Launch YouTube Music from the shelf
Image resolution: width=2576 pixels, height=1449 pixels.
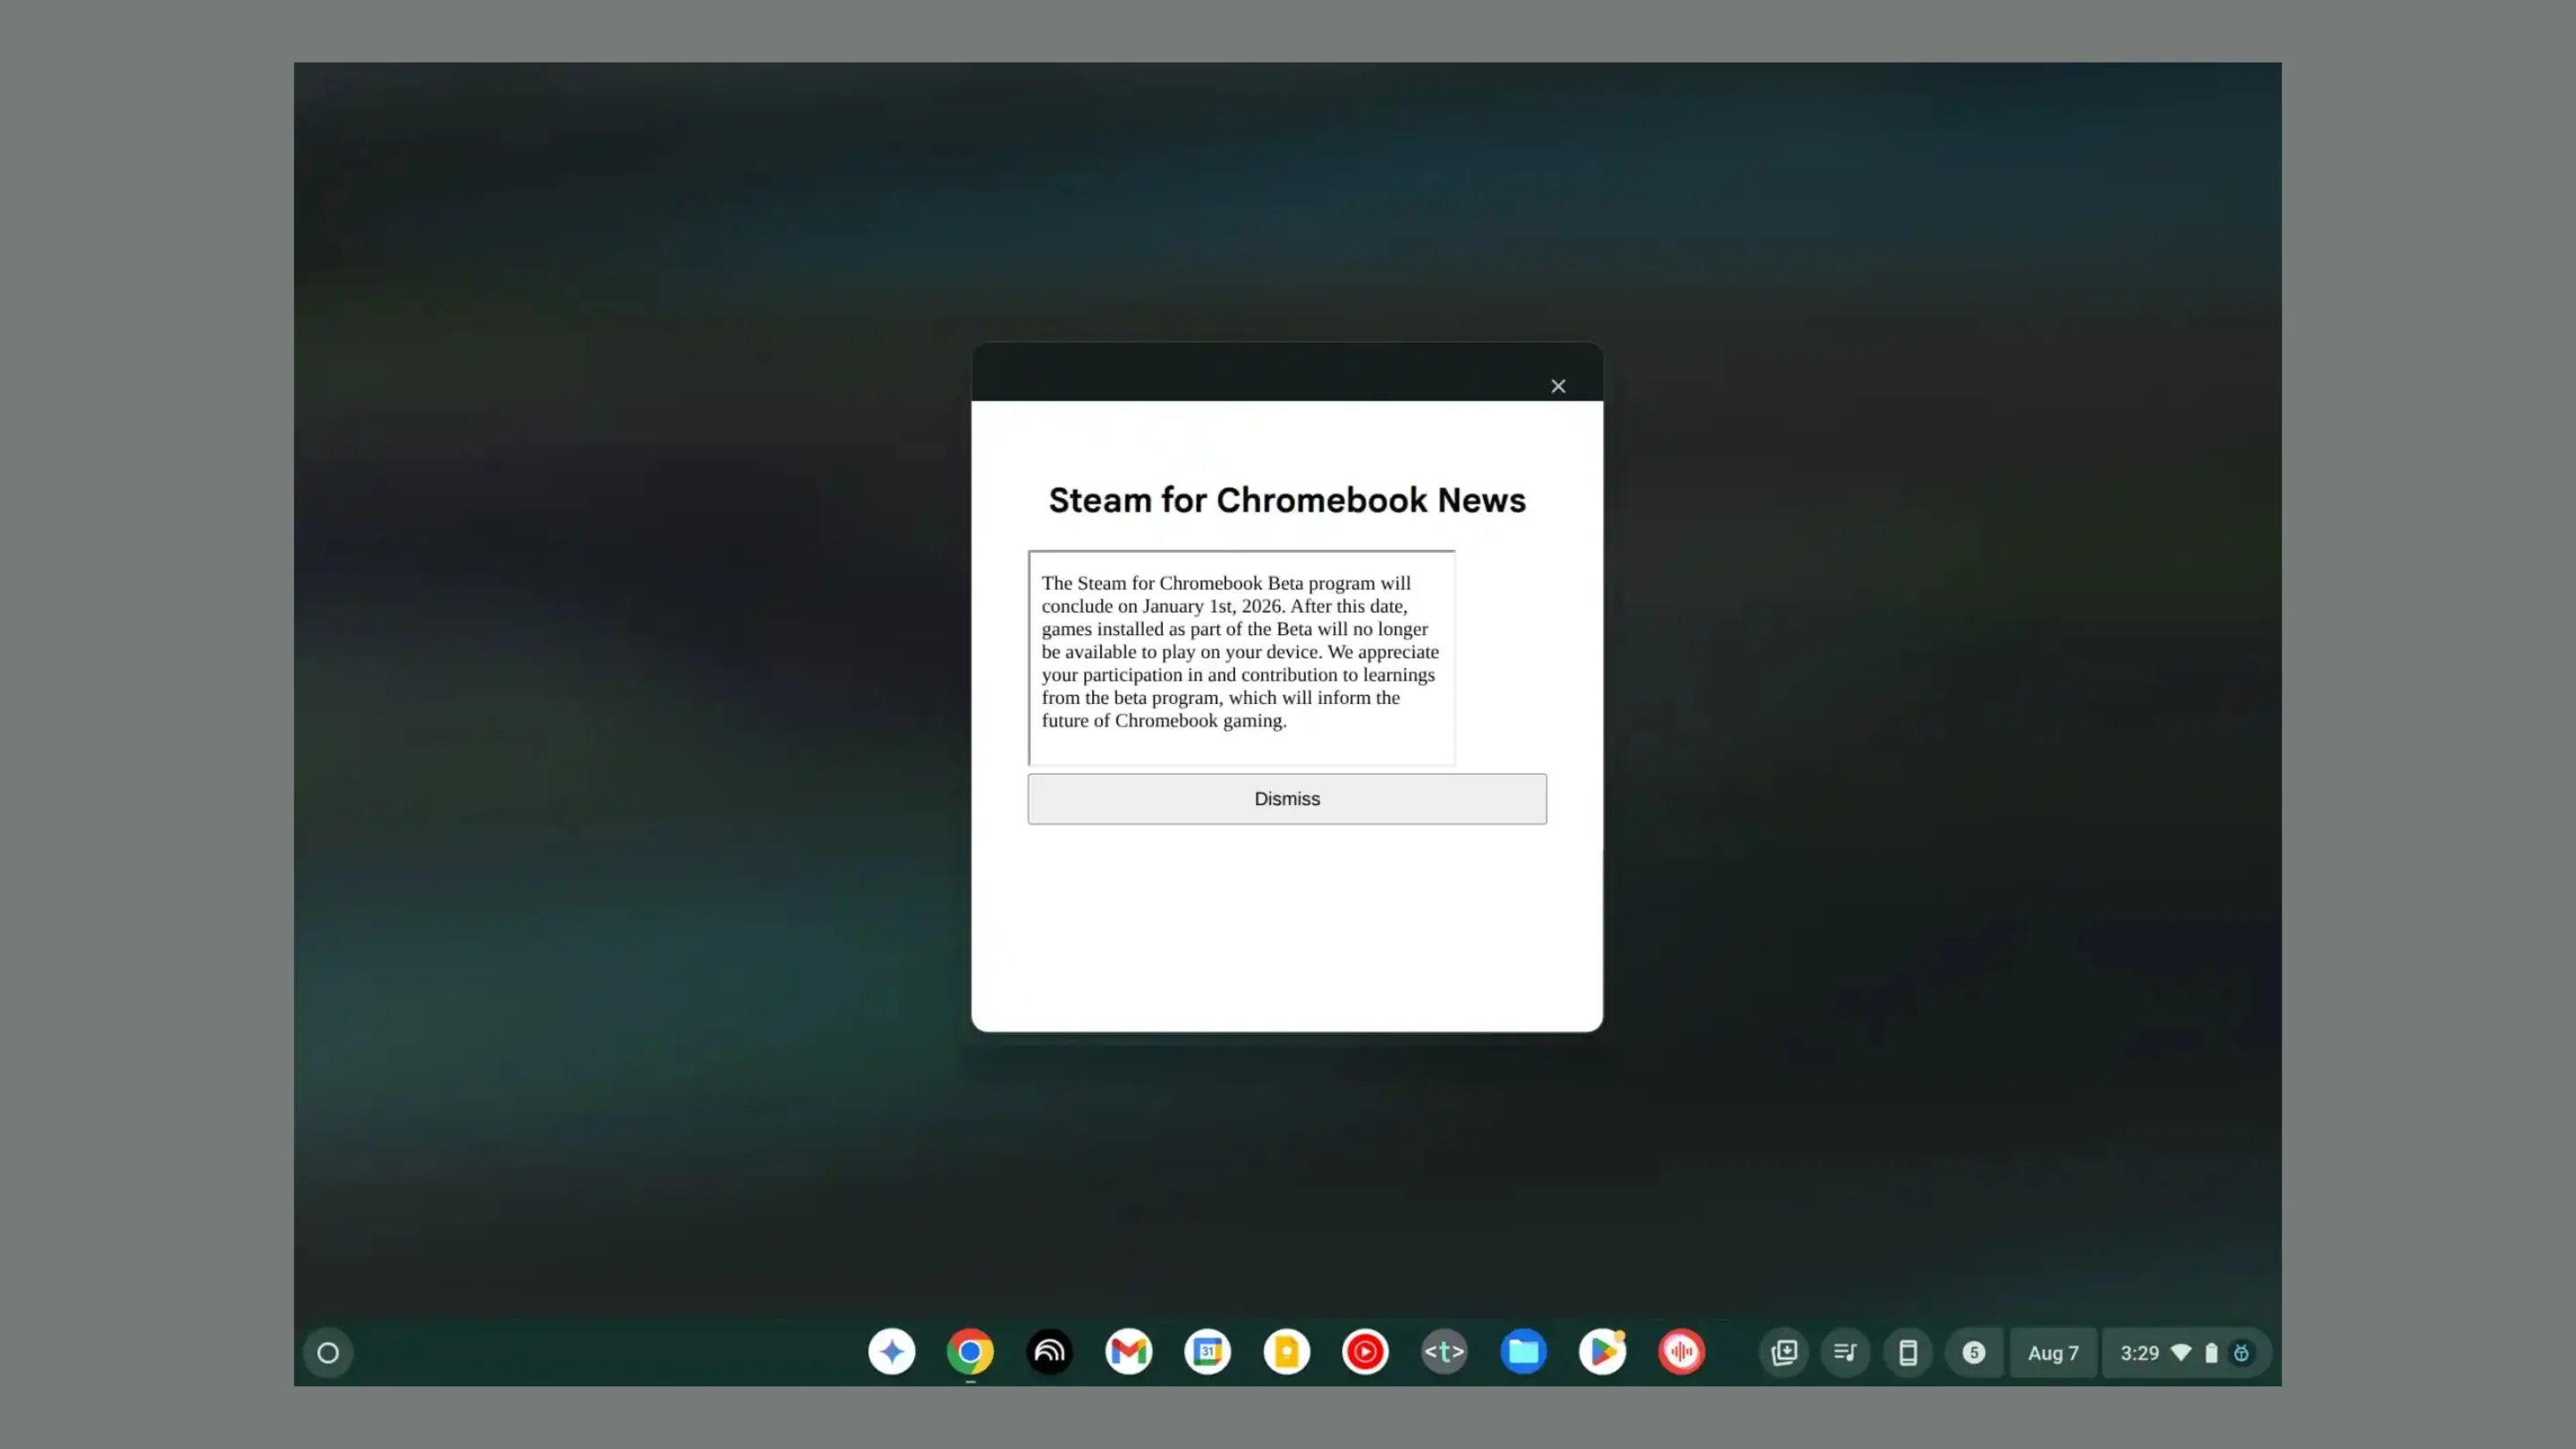pos(1365,1352)
